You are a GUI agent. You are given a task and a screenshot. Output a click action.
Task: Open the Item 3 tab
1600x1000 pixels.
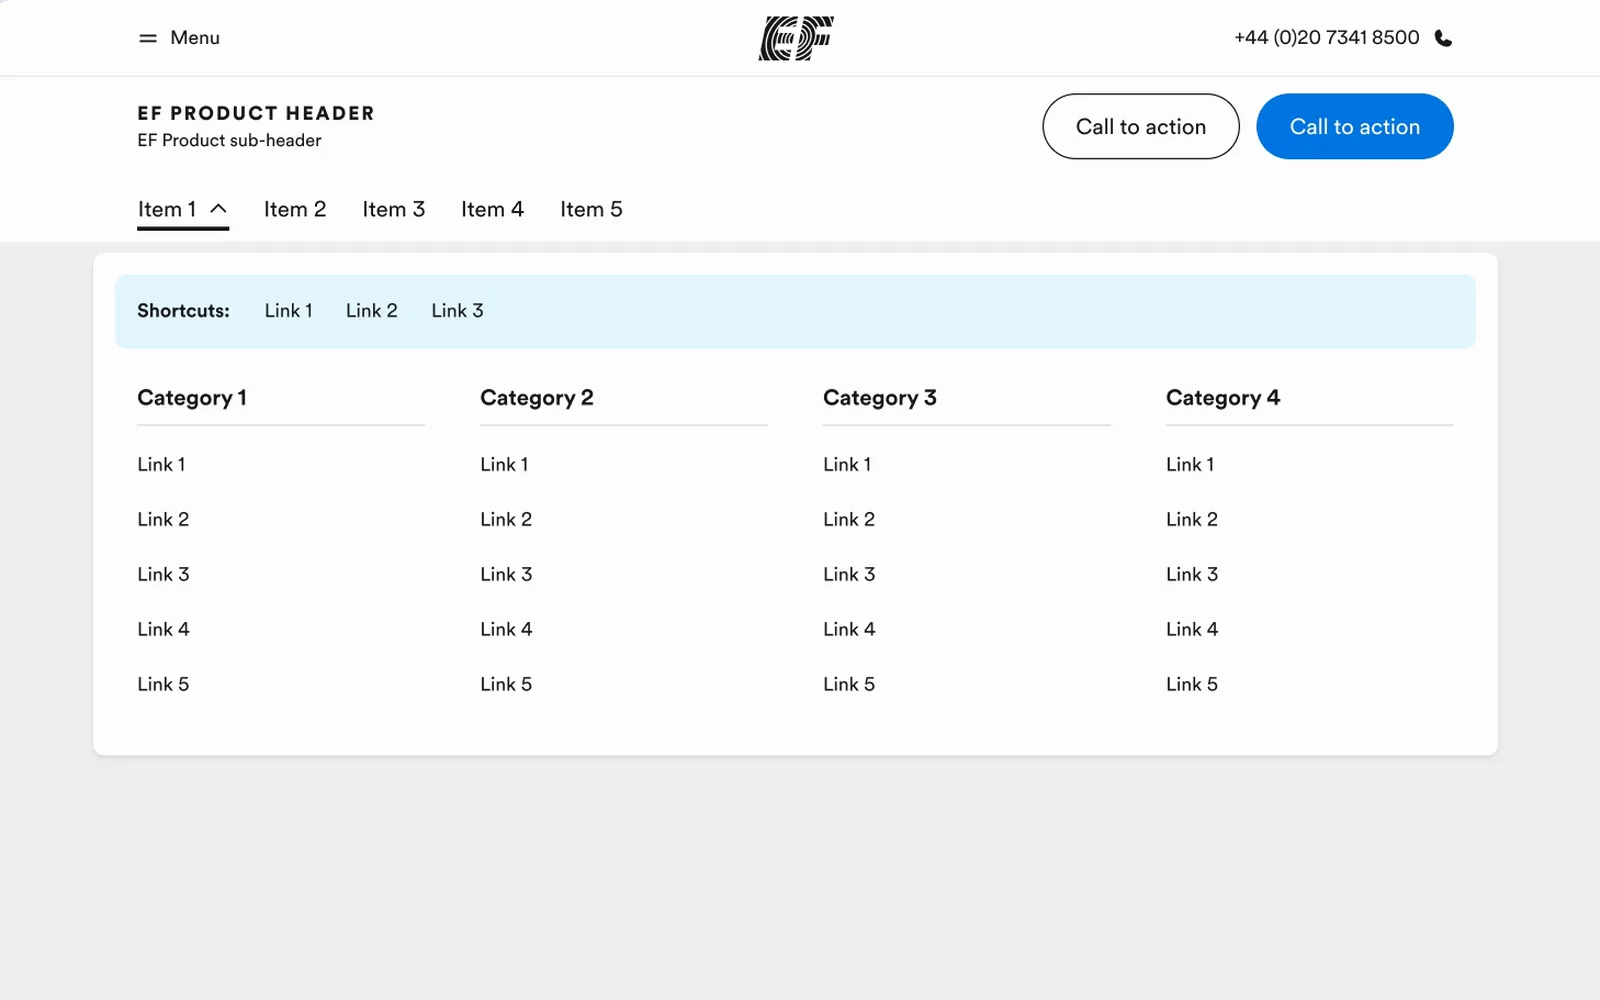394,209
